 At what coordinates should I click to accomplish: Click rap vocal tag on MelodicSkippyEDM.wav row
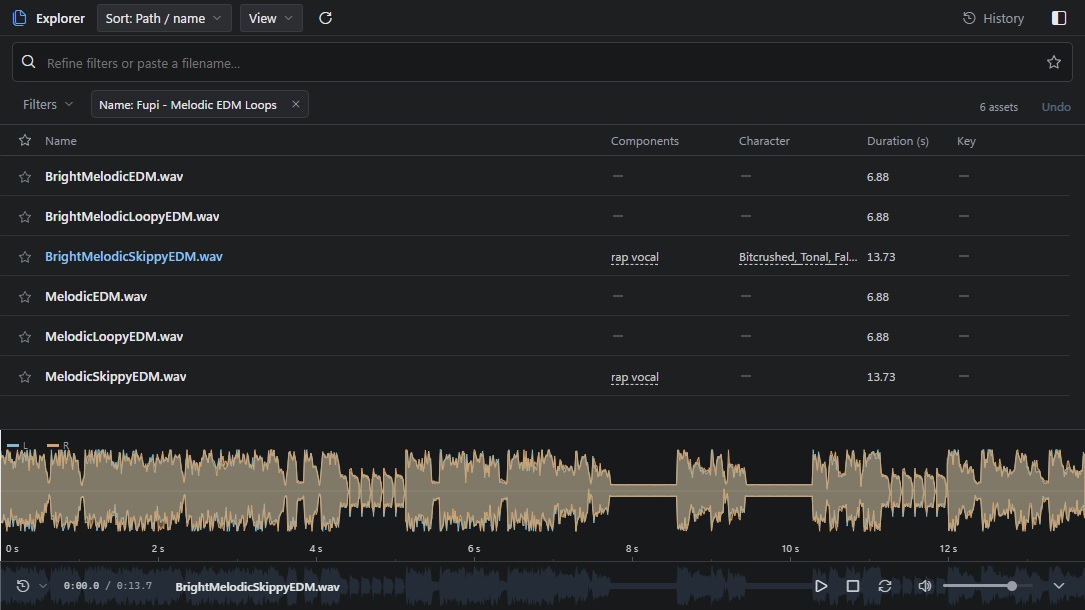point(635,377)
